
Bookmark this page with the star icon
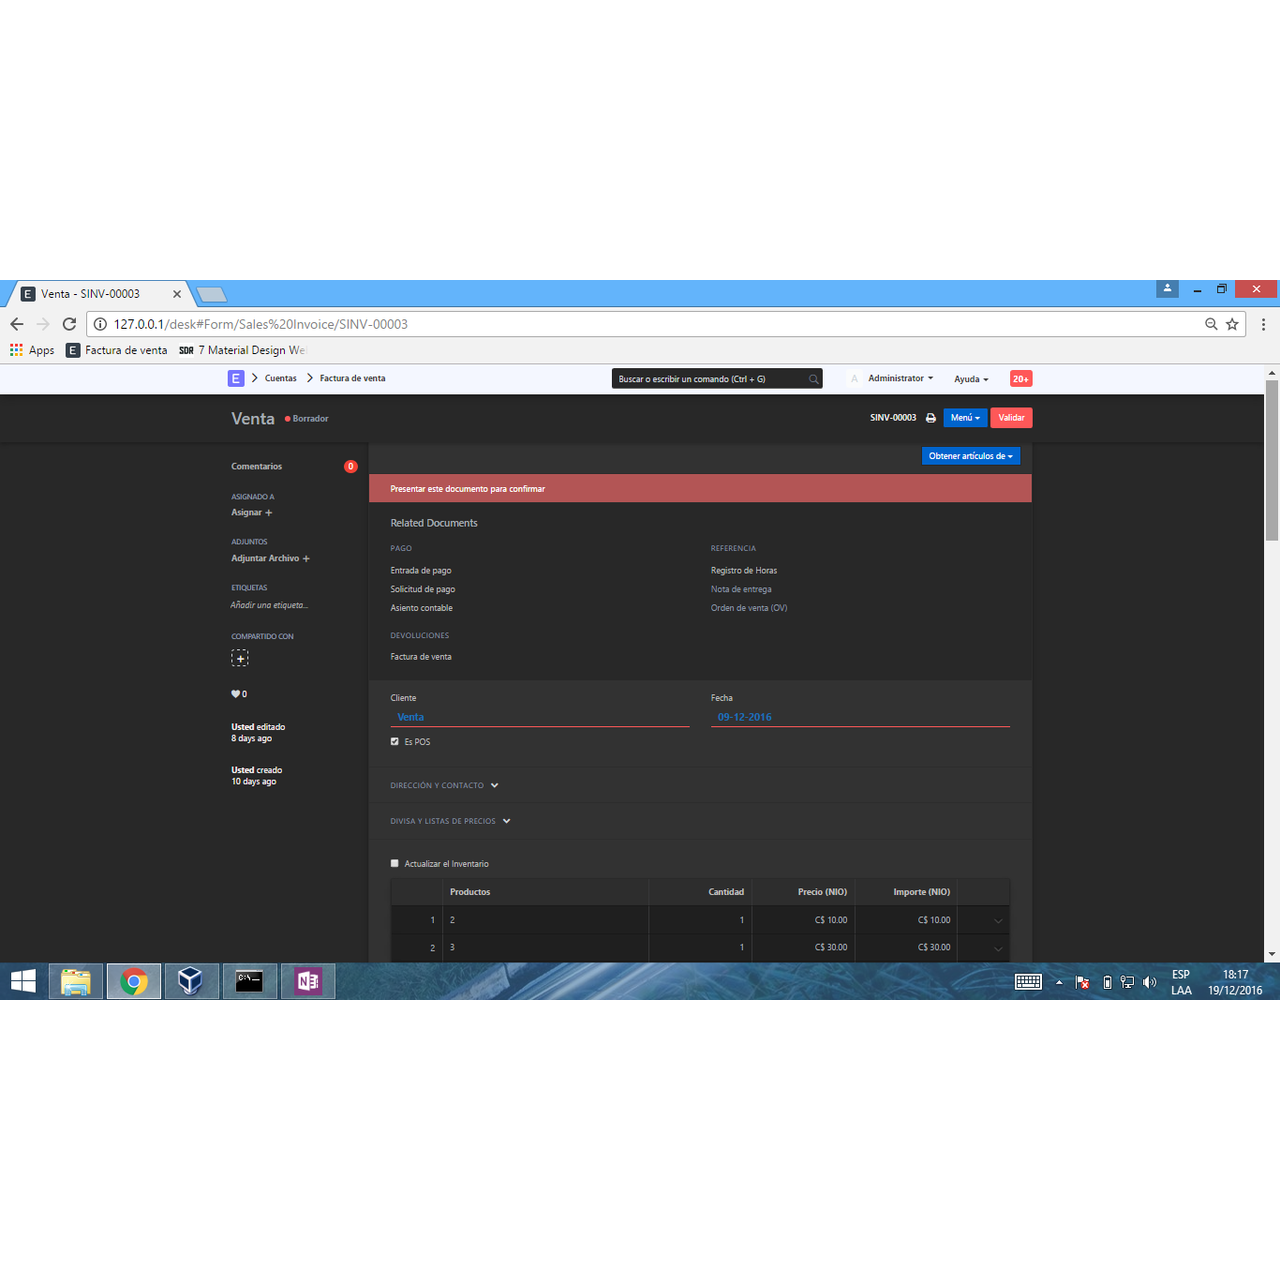(1232, 324)
